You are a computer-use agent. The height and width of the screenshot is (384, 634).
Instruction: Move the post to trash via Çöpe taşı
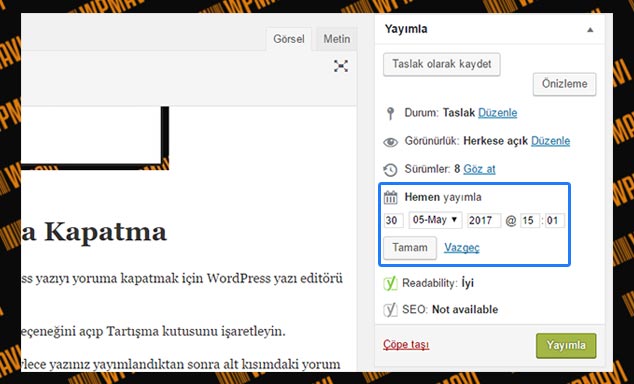pyautogui.click(x=406, y=344)
